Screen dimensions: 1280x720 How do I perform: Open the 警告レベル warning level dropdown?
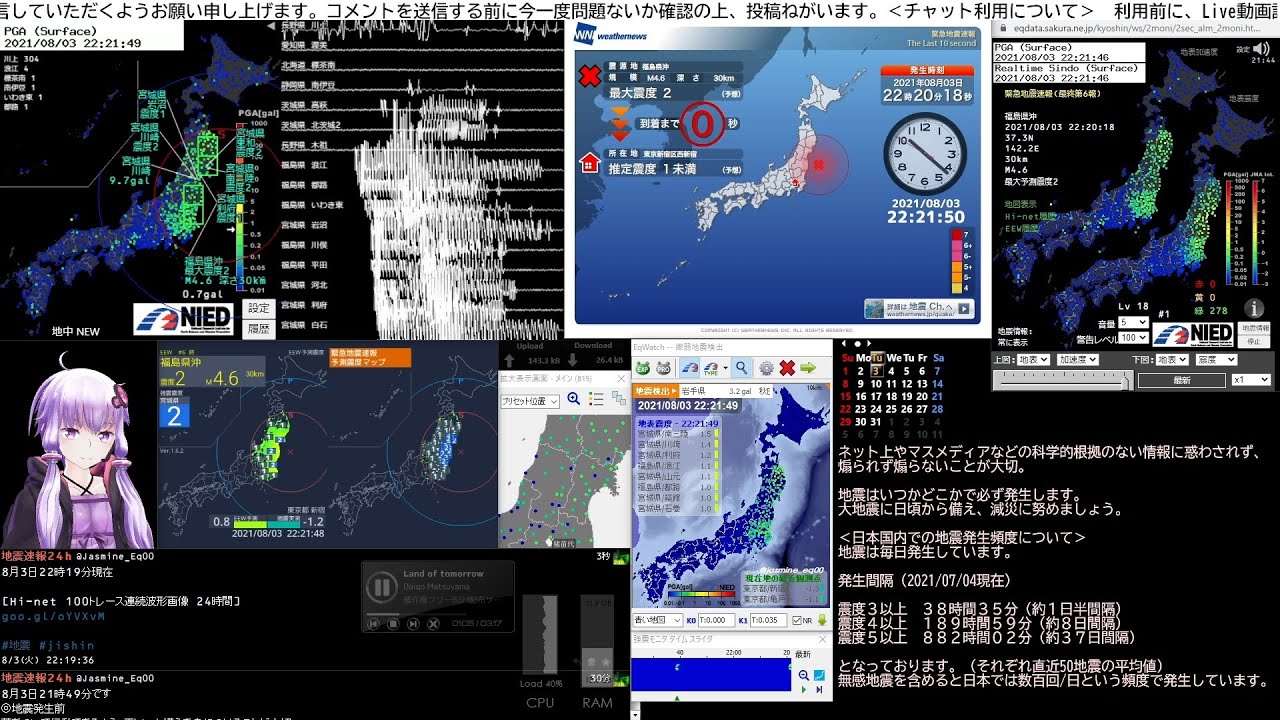[1133, 338]
